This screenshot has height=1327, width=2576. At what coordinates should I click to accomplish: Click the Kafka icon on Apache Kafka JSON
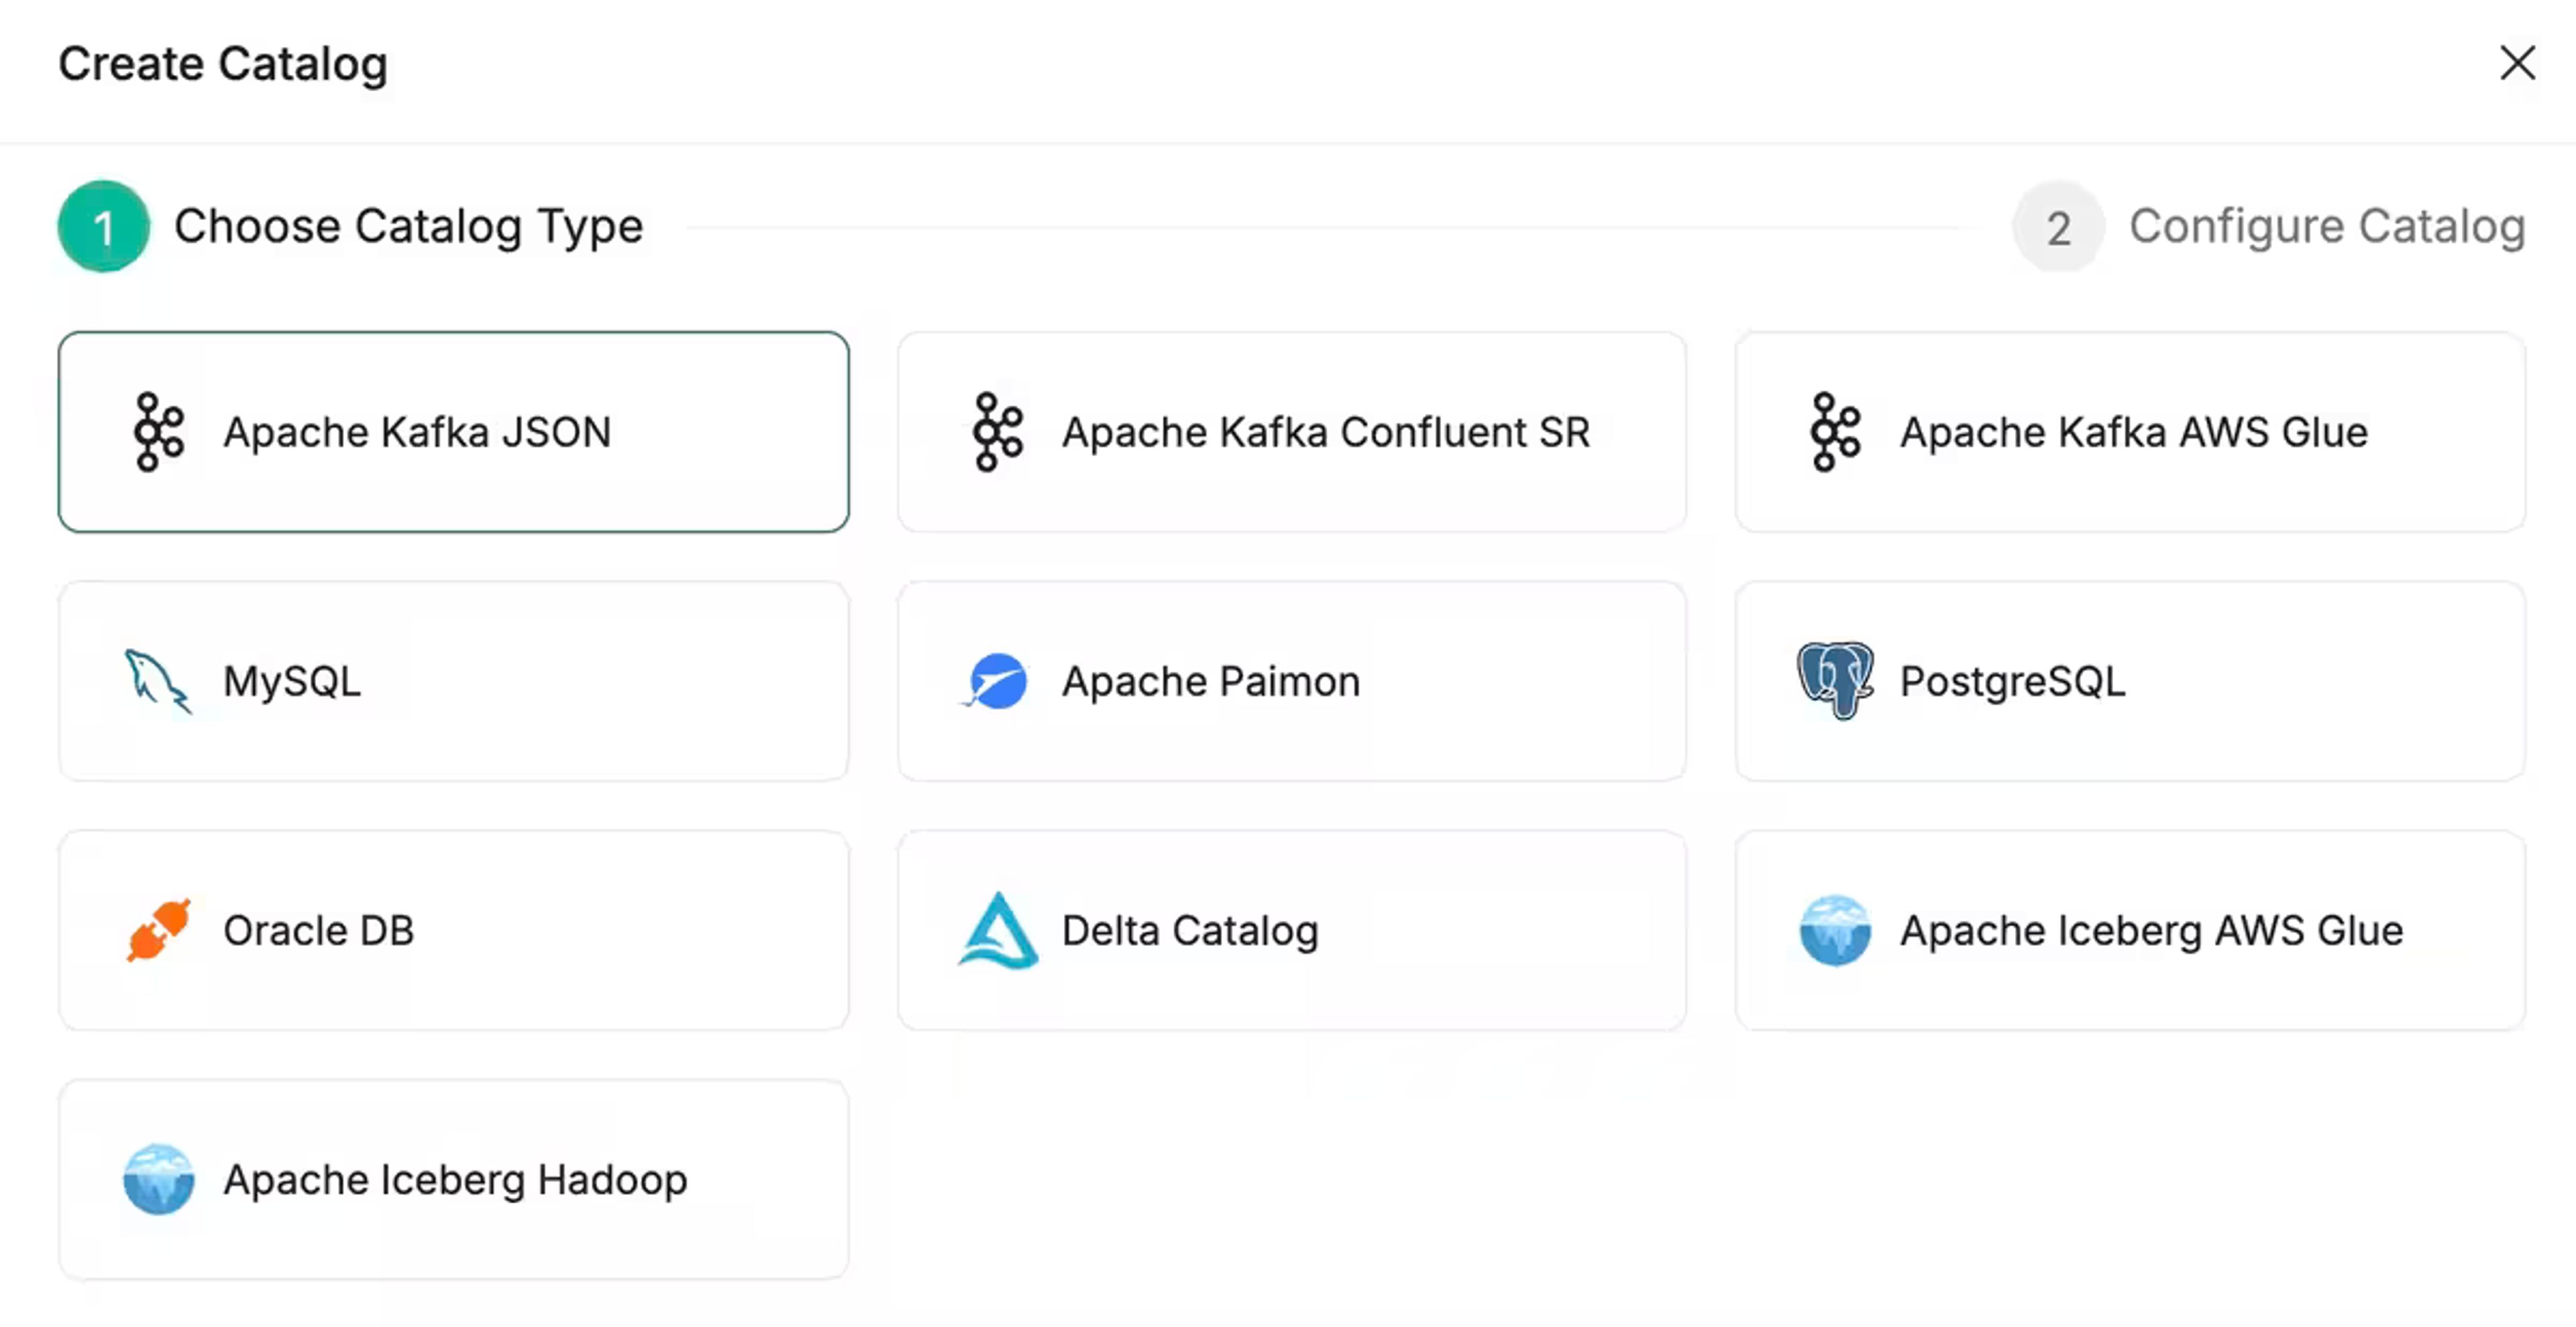pyautogui.click(x=159, y=432)
